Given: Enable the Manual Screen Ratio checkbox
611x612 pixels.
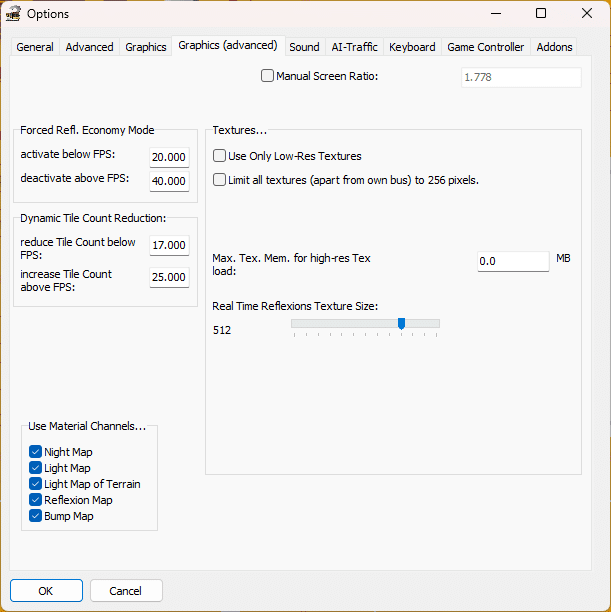Looking at the screenshot, I should click(267, 75).
